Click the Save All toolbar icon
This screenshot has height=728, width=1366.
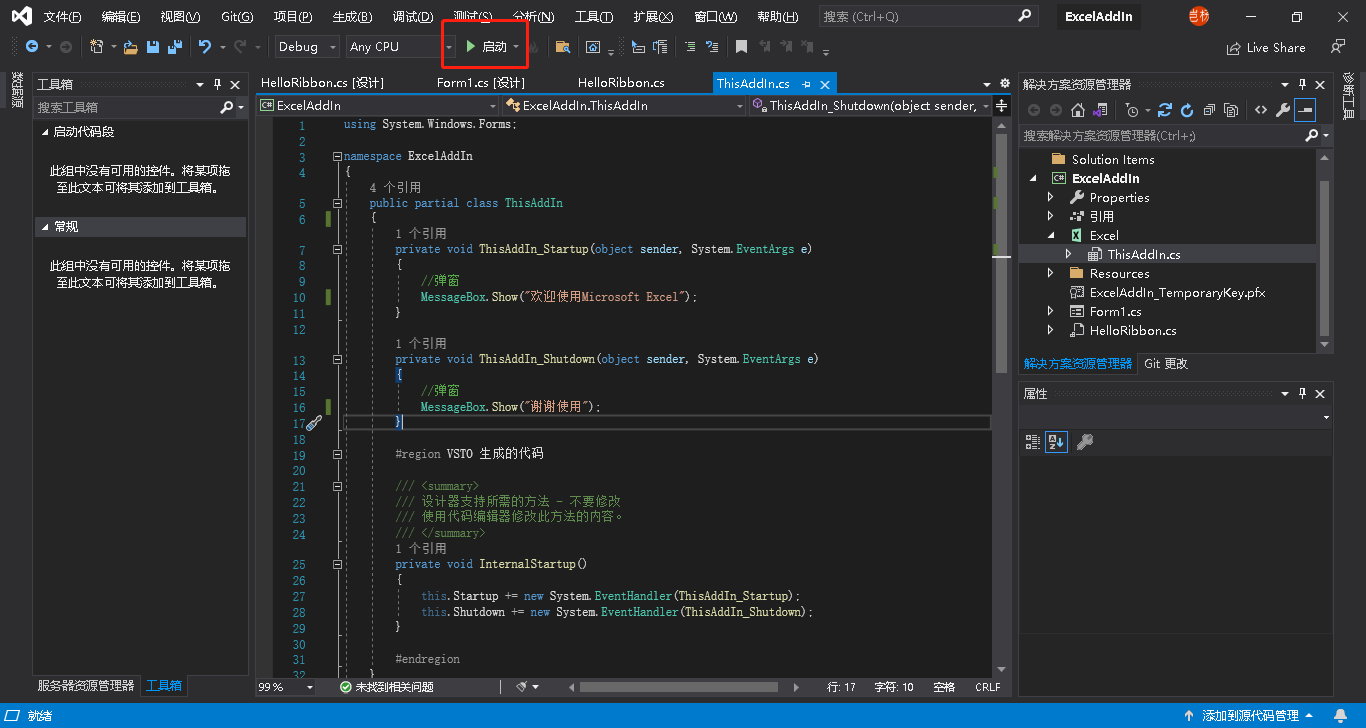pos(175,47)
